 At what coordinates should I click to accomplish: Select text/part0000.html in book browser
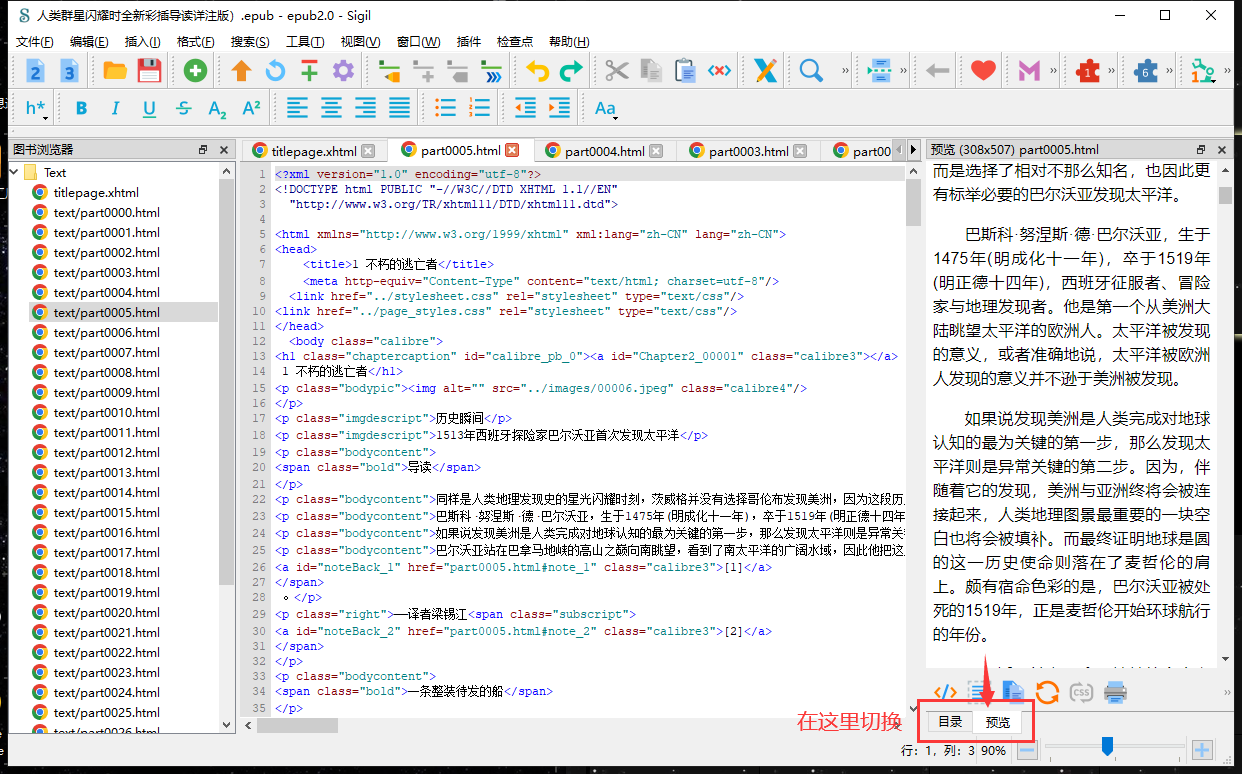[x=106, y=212]
